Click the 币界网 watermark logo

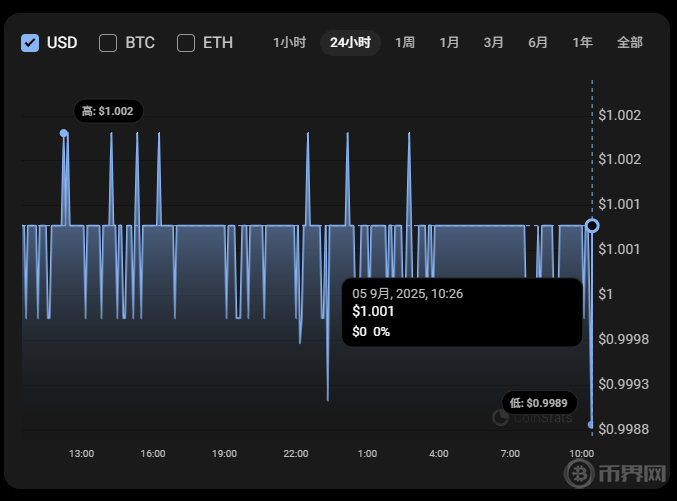(x=630, y=474)
